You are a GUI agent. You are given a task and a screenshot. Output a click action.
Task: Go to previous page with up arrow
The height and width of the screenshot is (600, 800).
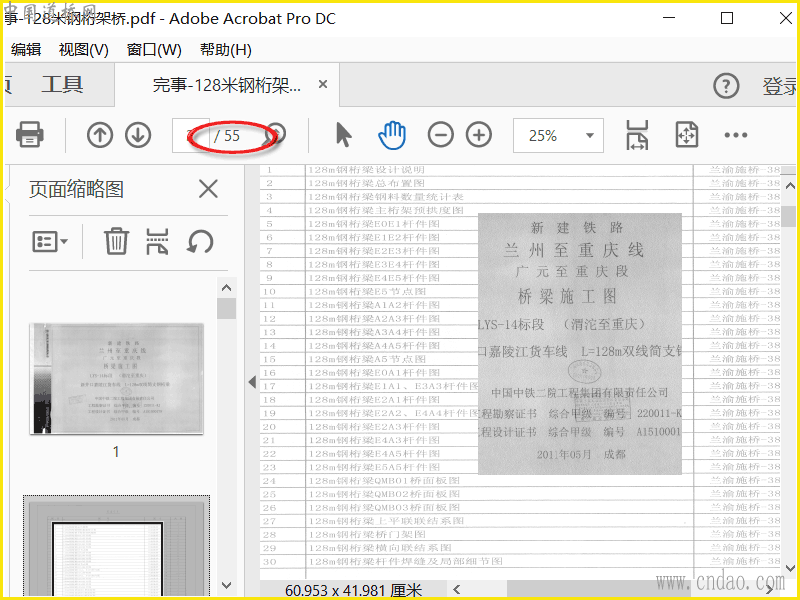[x=99, y=135]
